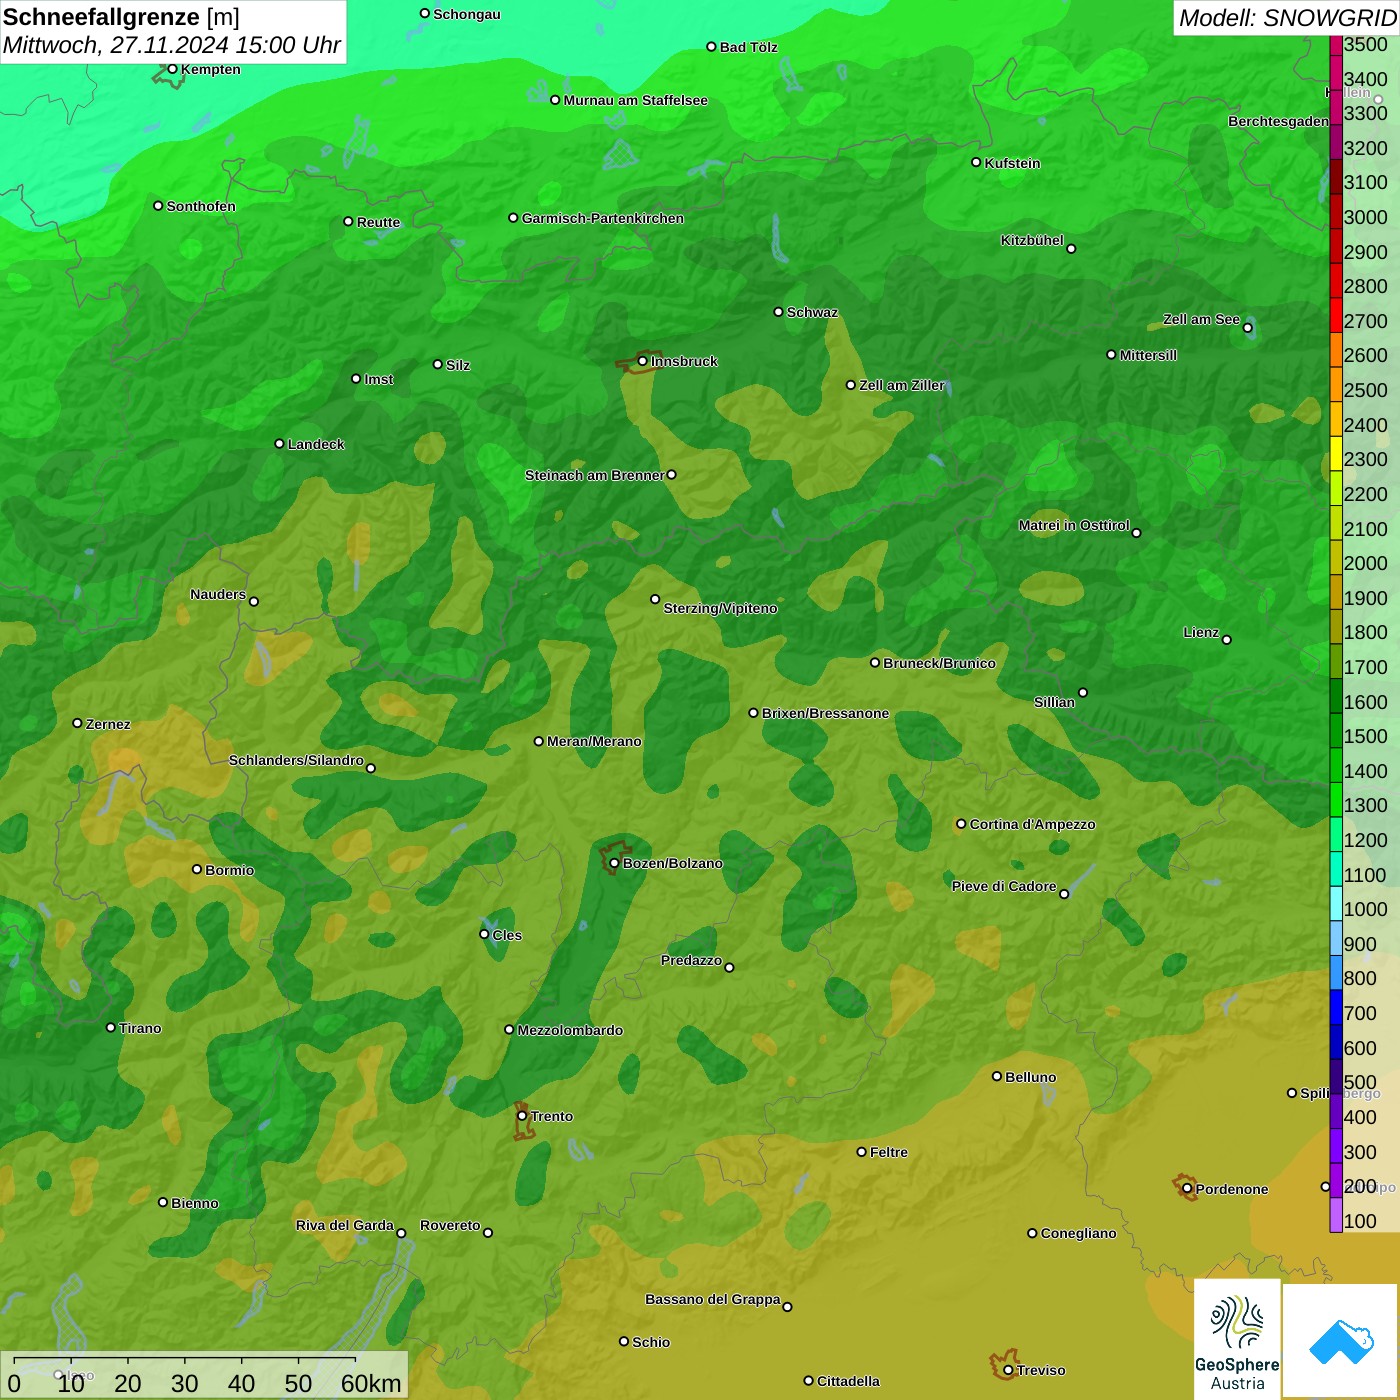
Task: Click the Kufstein label
Action: 1012,163
